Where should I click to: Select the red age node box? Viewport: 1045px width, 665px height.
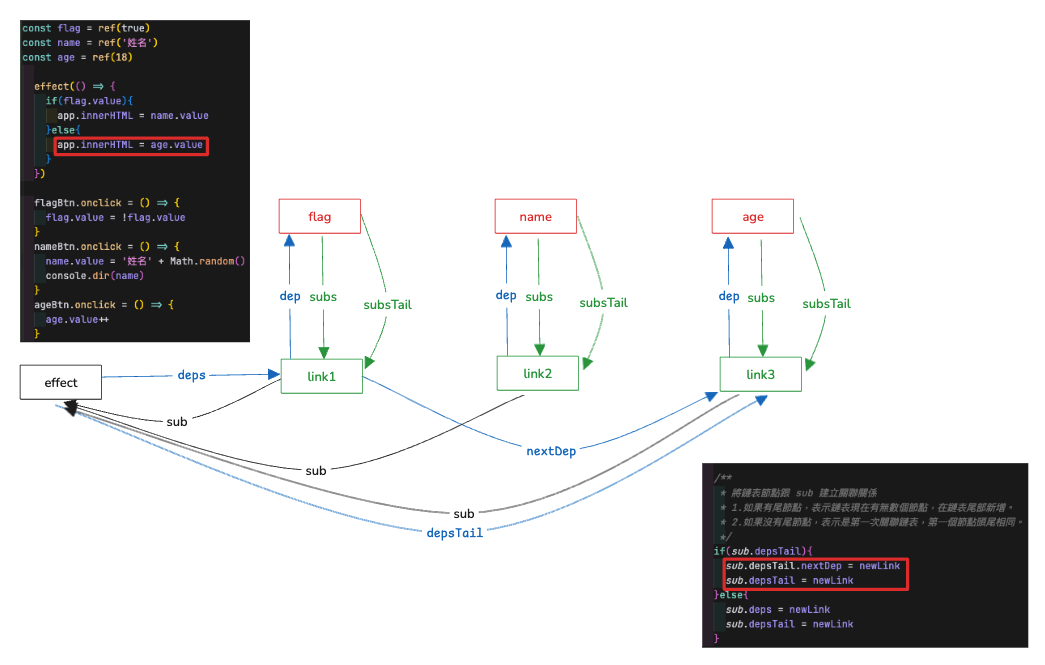752,217
